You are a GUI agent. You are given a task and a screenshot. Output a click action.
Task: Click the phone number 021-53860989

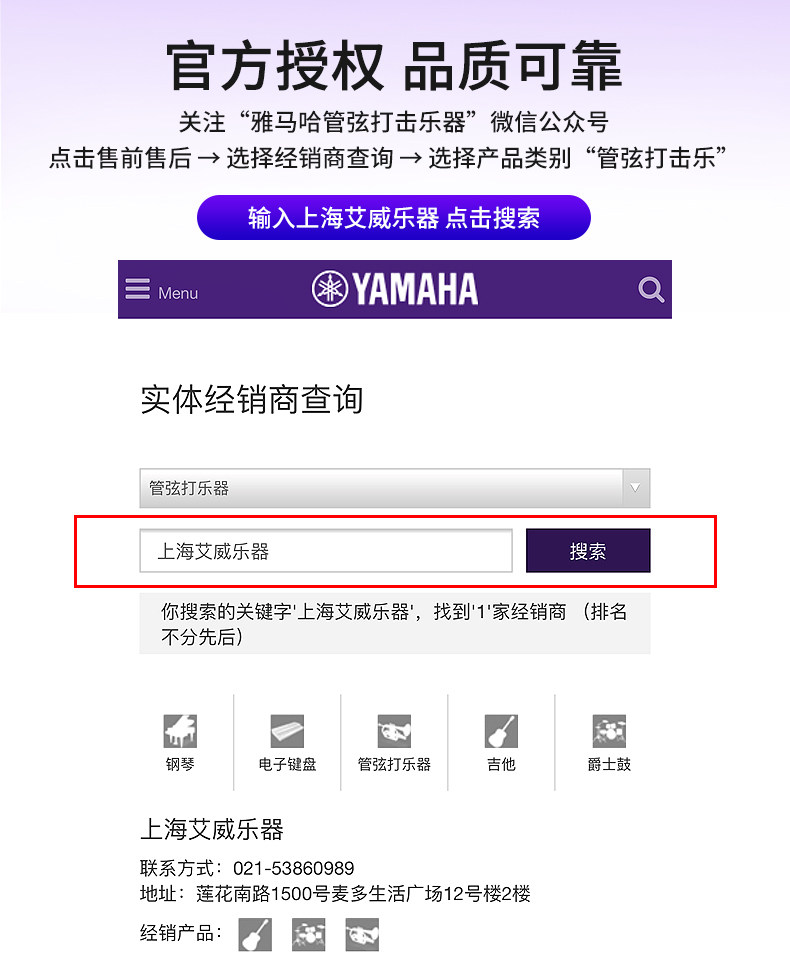[294, 868]
